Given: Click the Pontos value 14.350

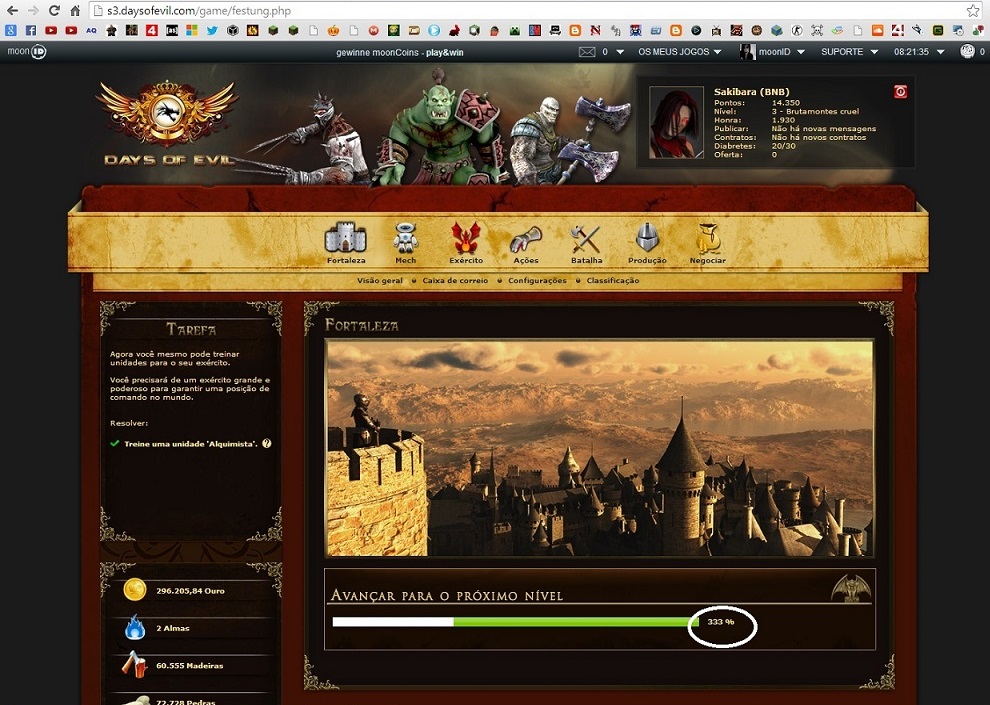Looking at the screenshot, I should click(785, 103).
